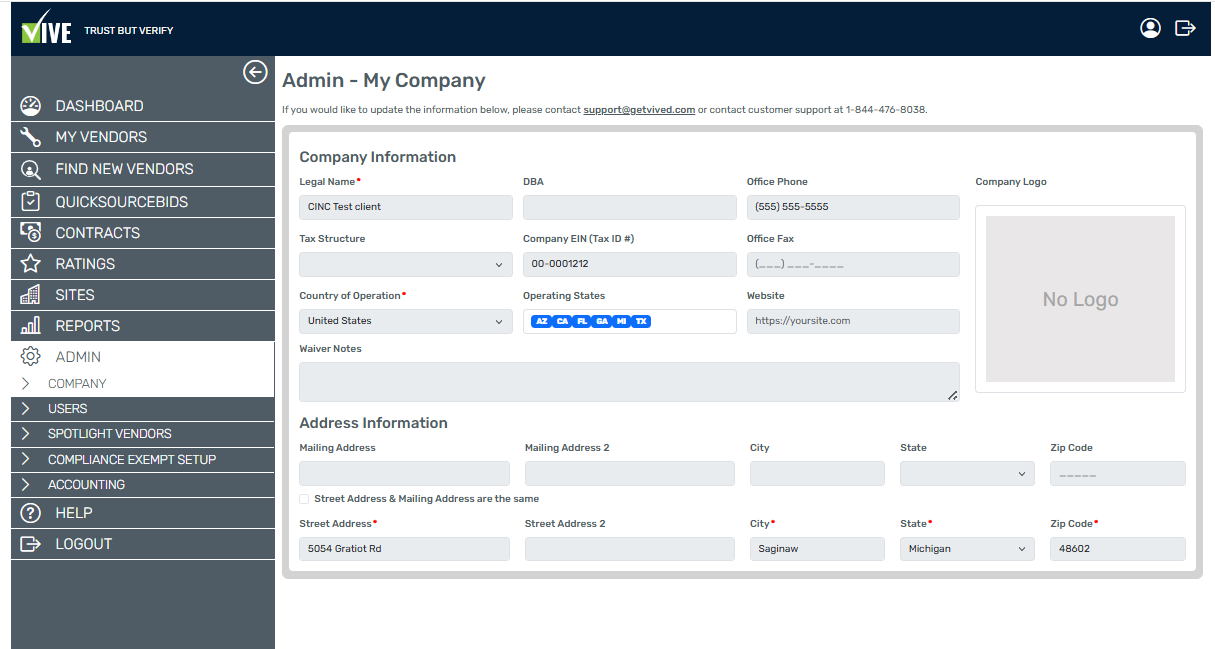The height and width of the screenshot is (649, 1215).
Task: Click the QuickSourceBids clipboard icon
Action: 31,202
